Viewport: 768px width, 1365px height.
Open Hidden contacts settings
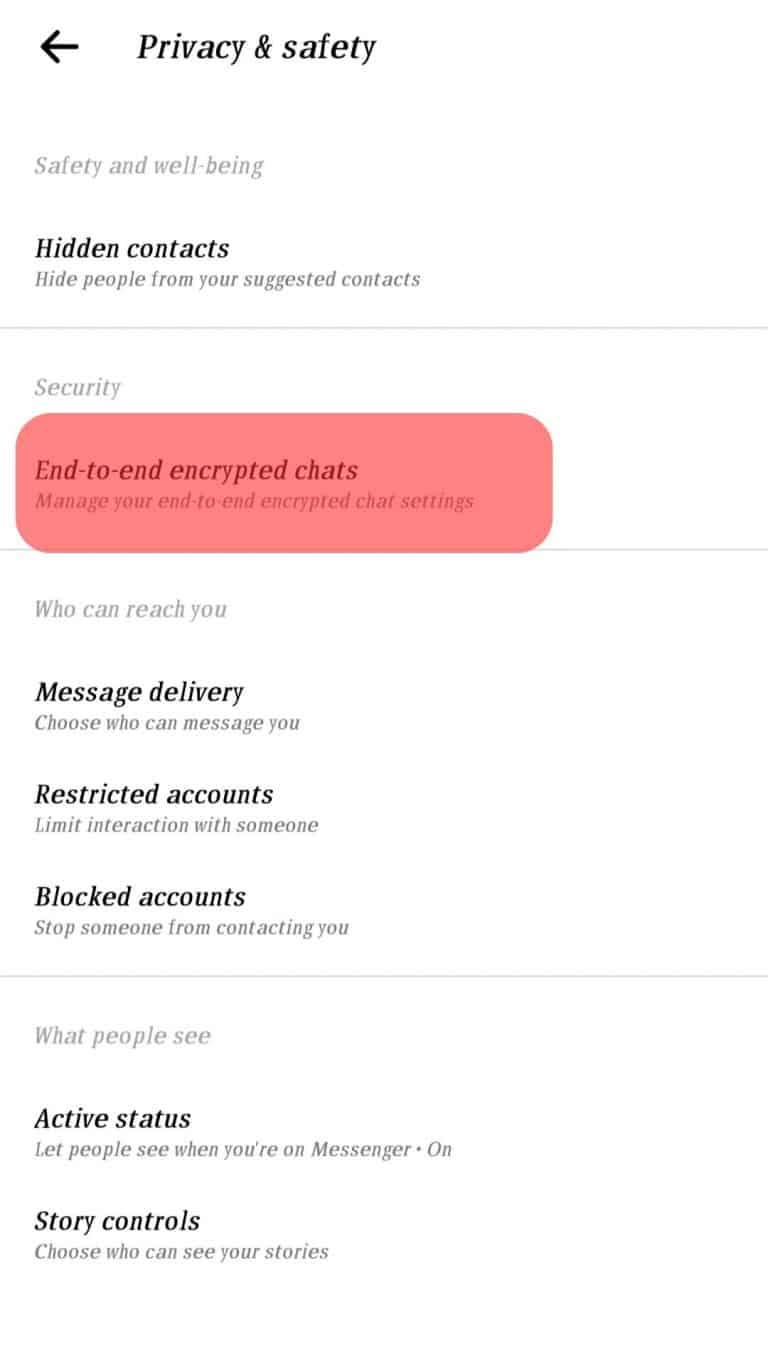click(132, 249)
